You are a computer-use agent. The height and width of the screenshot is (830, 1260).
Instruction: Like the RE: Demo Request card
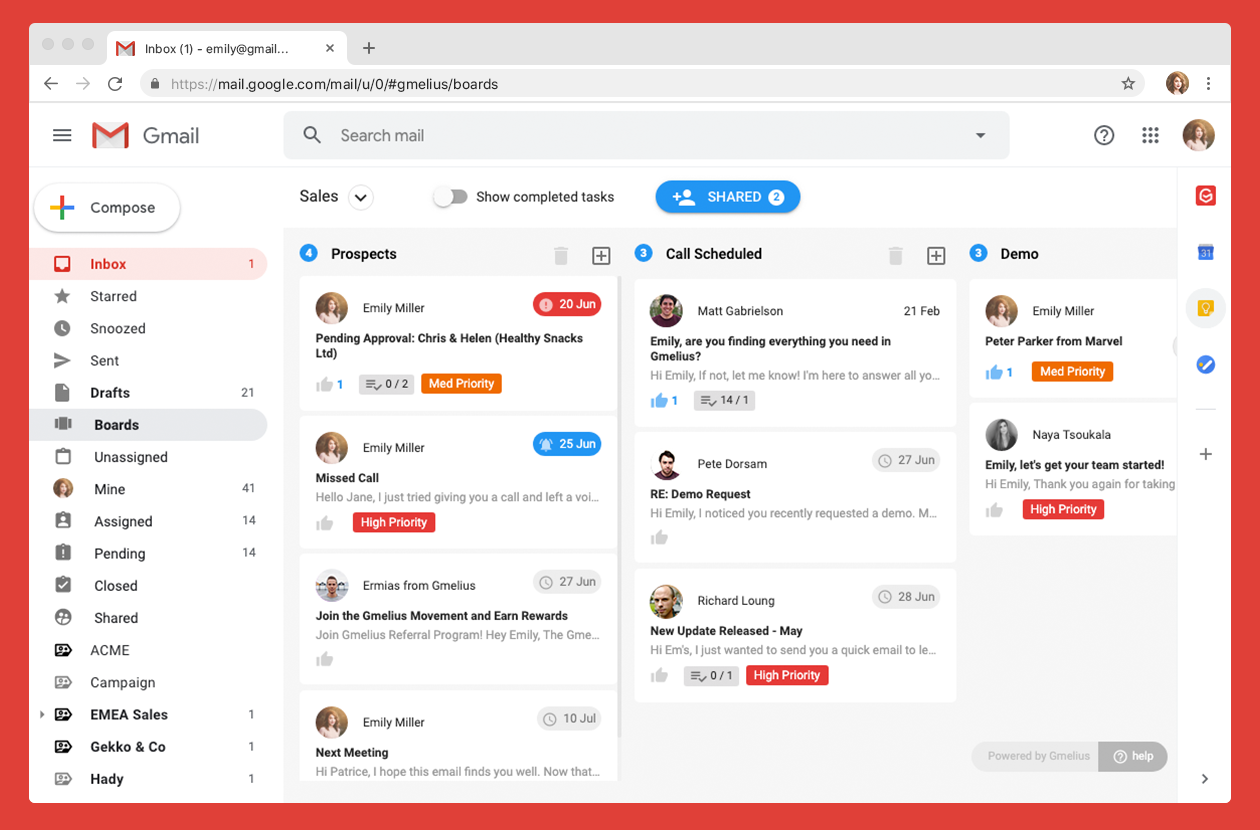659,538
